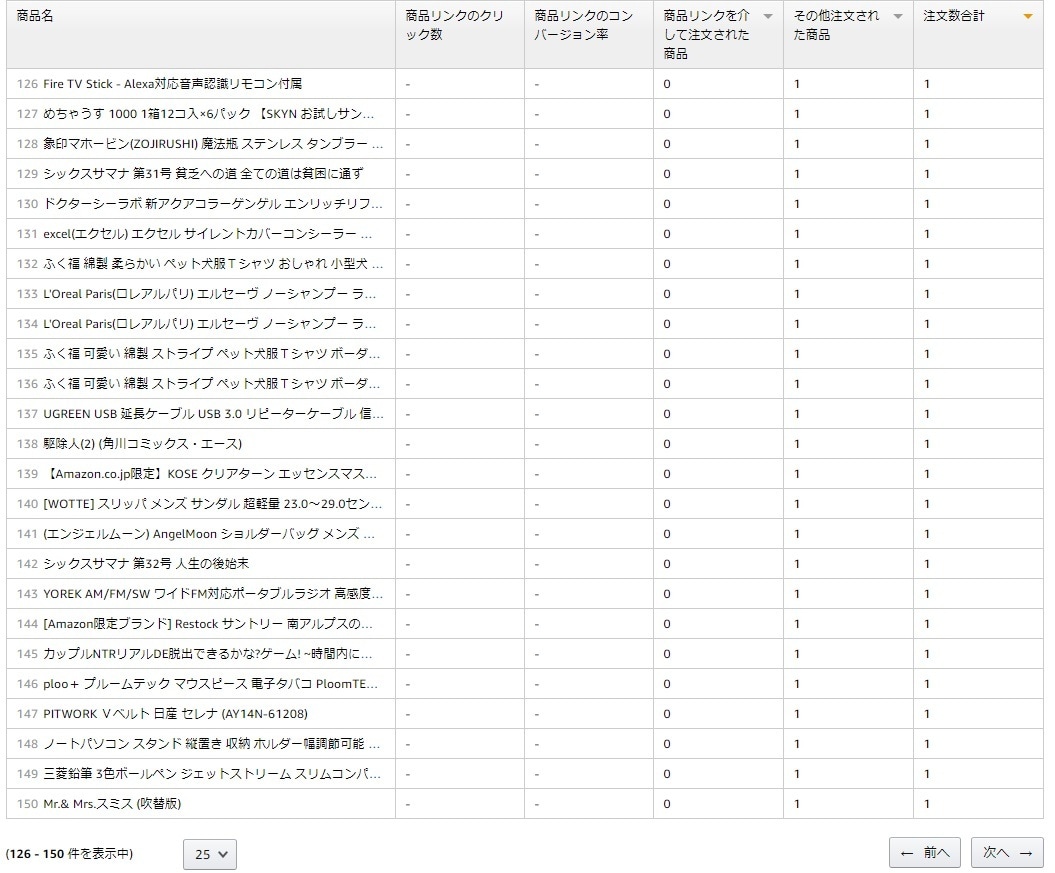This screenshot has height=873, width=1055.
Task: Click the 126 - 150 件を表示中 status text
Action: 69,854
